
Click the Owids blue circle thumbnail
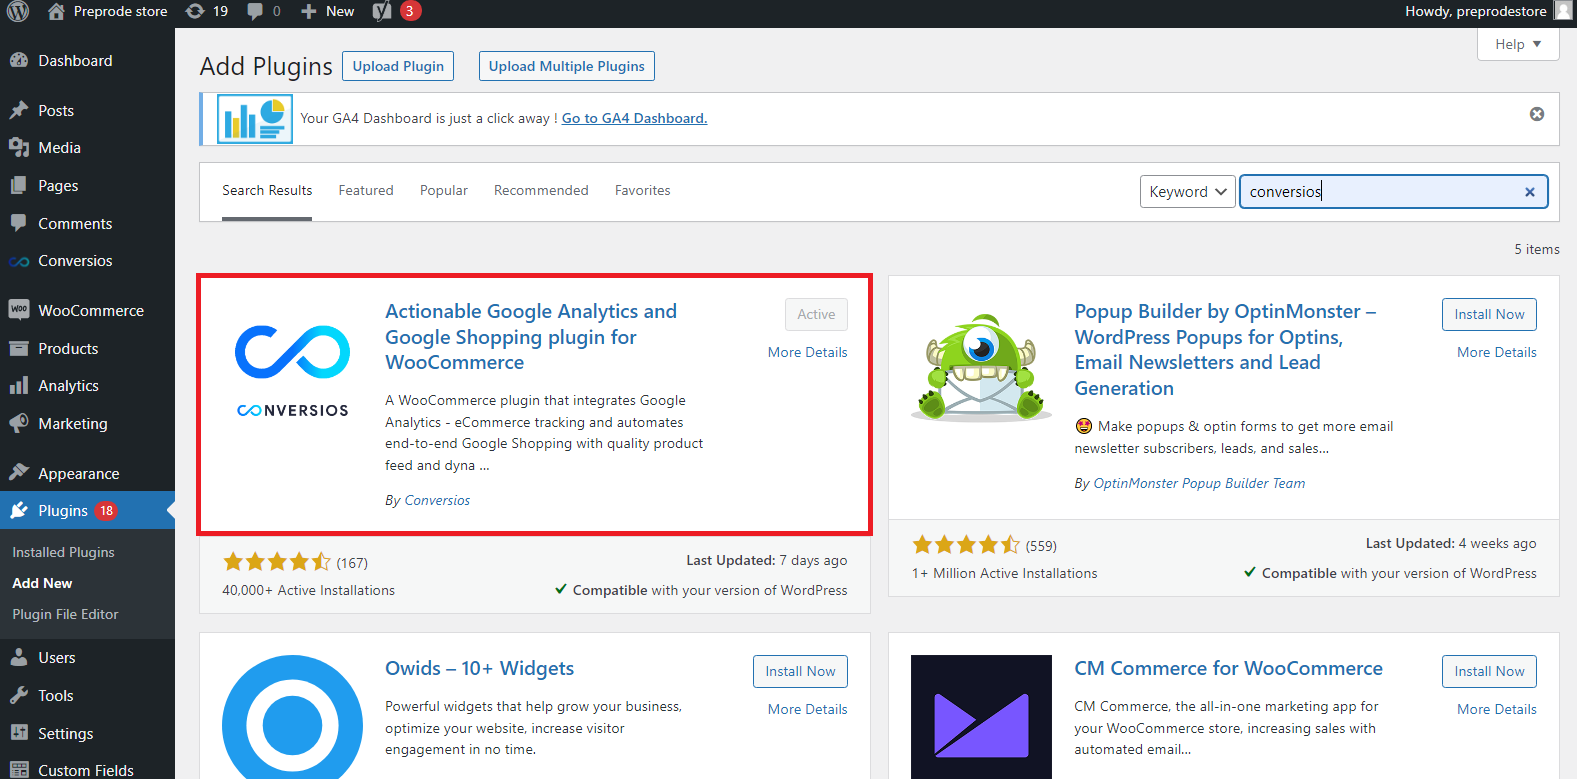292,717
